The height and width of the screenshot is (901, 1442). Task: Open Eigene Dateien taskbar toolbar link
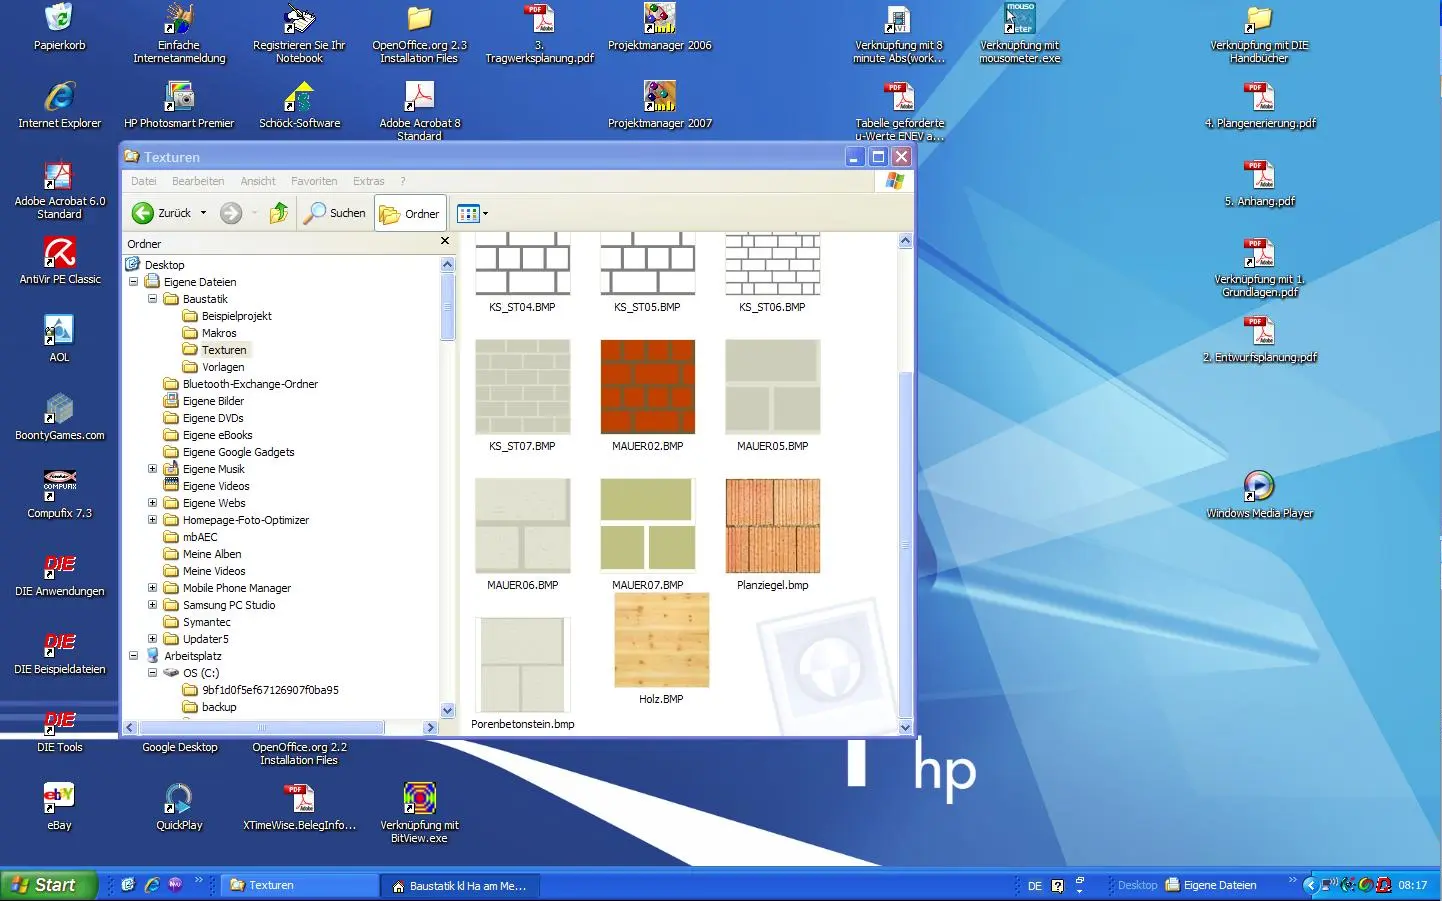1211,885
